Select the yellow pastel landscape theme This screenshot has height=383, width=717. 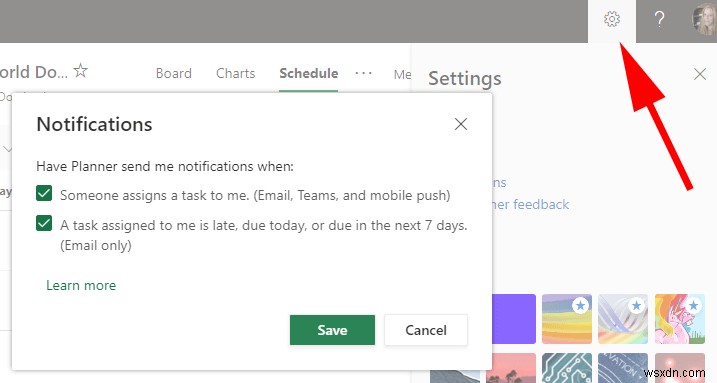click(567, 319)
